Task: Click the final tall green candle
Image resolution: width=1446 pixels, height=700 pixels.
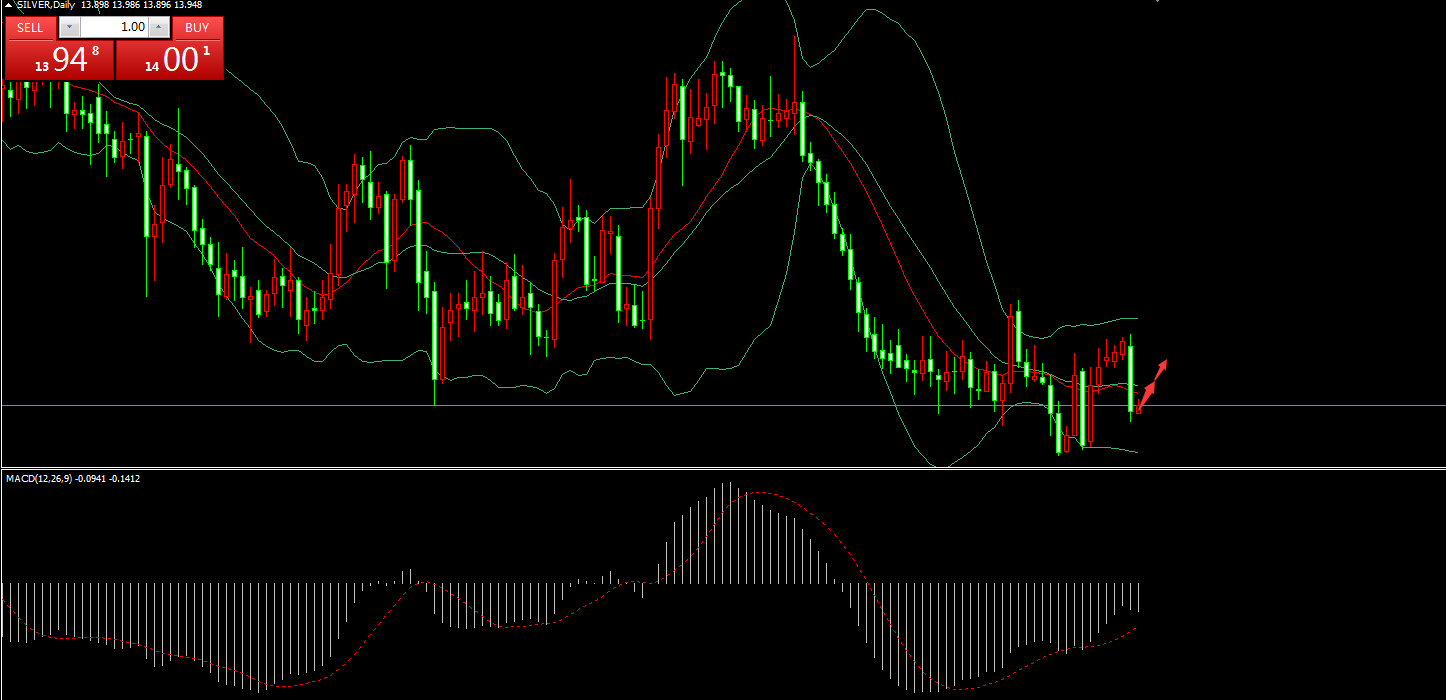Action: pos(1130,378)
